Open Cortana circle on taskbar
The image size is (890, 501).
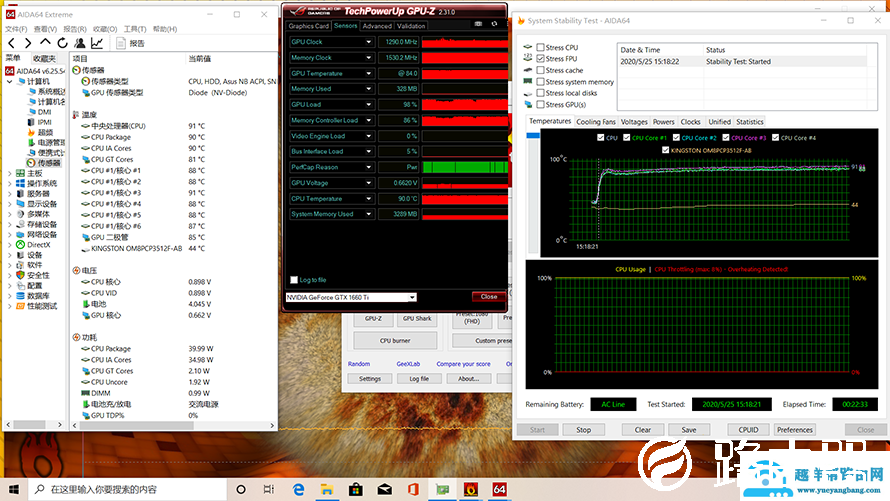coord(241,489)
